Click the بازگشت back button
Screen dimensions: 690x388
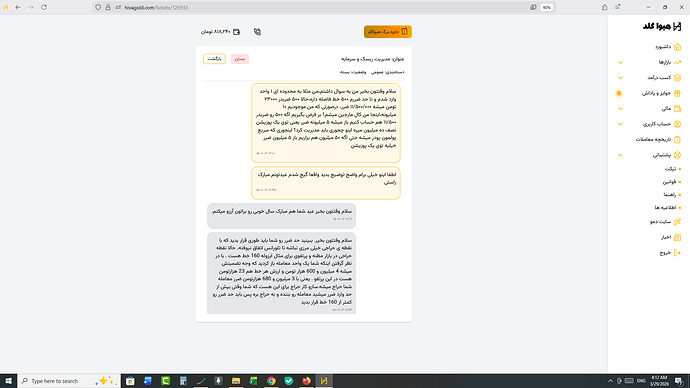pyautogui.click(x=214, y=59)
